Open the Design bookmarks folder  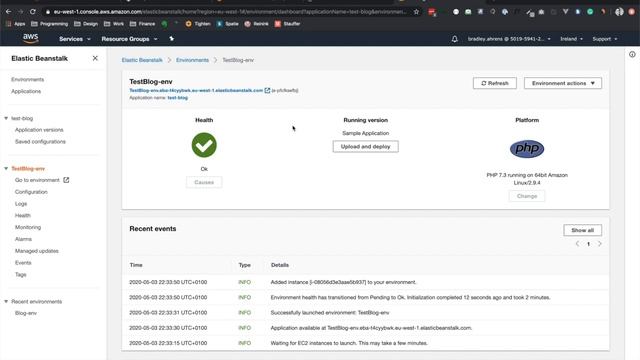86,24
